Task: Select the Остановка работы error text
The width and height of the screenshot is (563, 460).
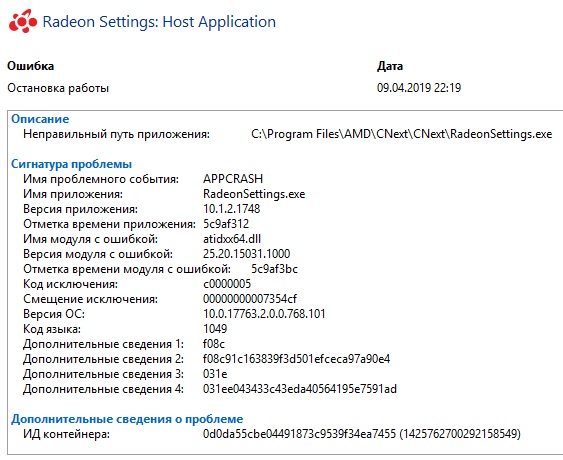Action: coord(58,88)
